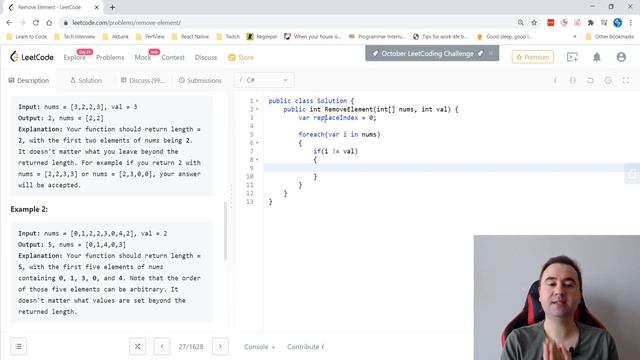Open the user profile avatar menu
Screen dimensions: 640x360
pyautogui.click(x=621, y=57)
